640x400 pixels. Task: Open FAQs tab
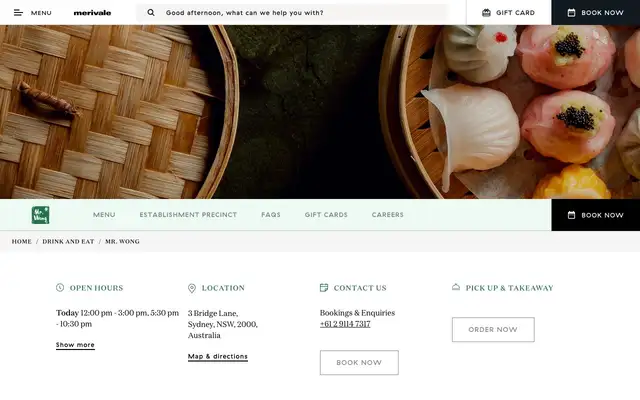pos(271,215)
